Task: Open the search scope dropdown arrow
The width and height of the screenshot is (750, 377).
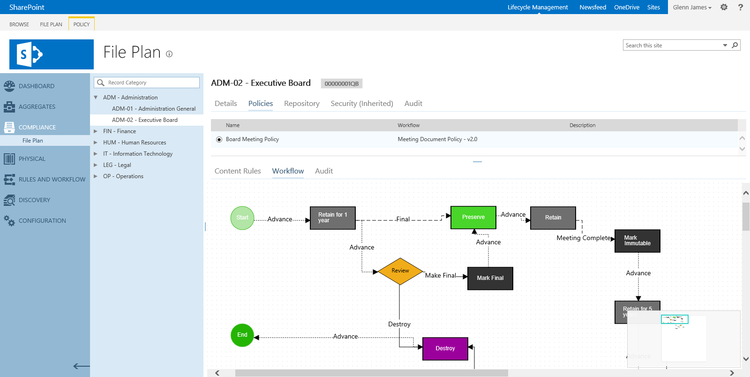Action: (x=725, y=45)
